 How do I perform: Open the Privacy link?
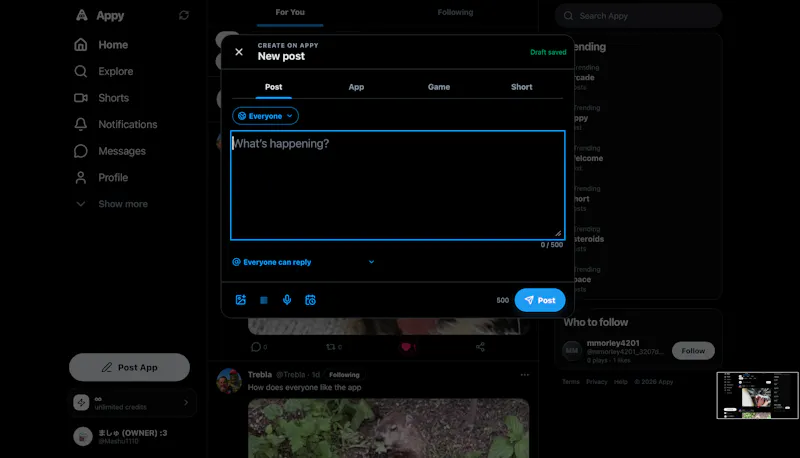pyautogui.click(x=596, y=382)
